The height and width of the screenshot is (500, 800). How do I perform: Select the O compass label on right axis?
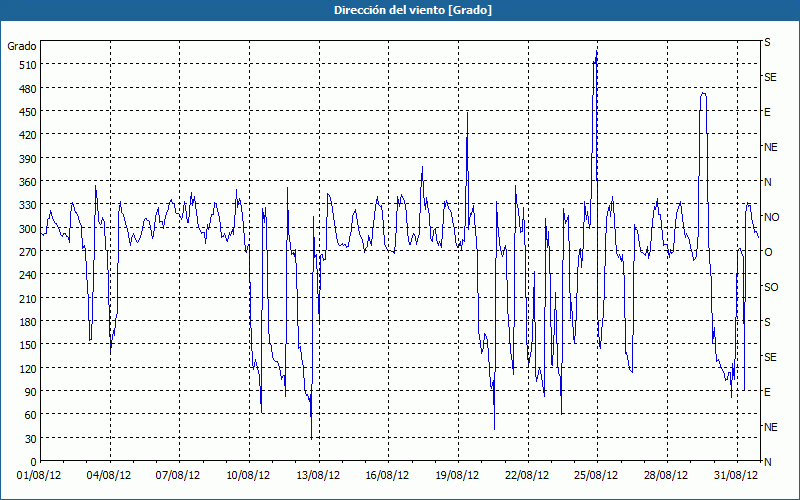click(767, 252)
